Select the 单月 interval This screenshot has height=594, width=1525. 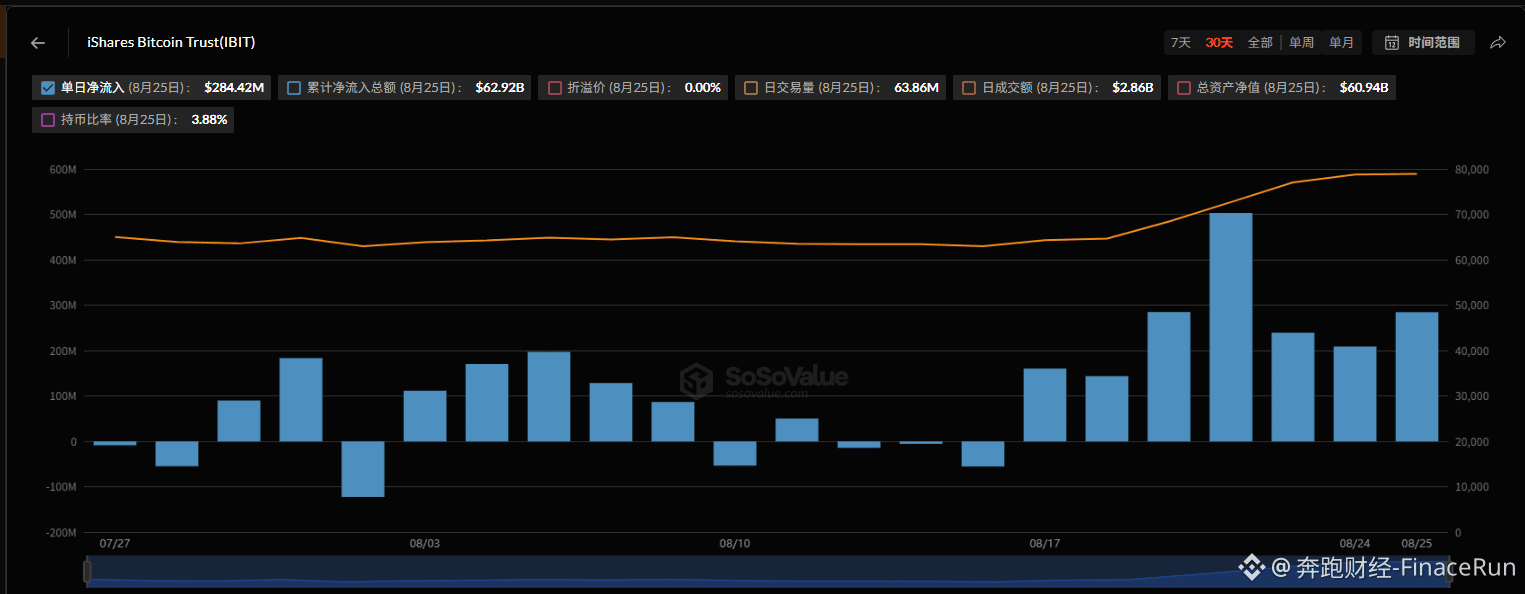click(1341, 43)
